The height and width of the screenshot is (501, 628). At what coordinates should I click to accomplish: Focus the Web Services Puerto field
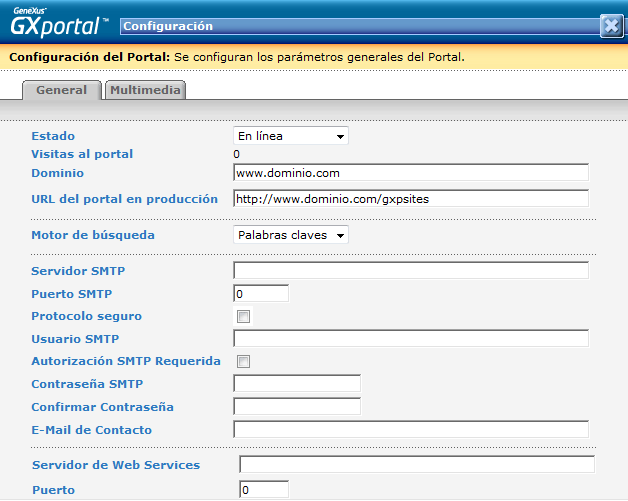264,490
